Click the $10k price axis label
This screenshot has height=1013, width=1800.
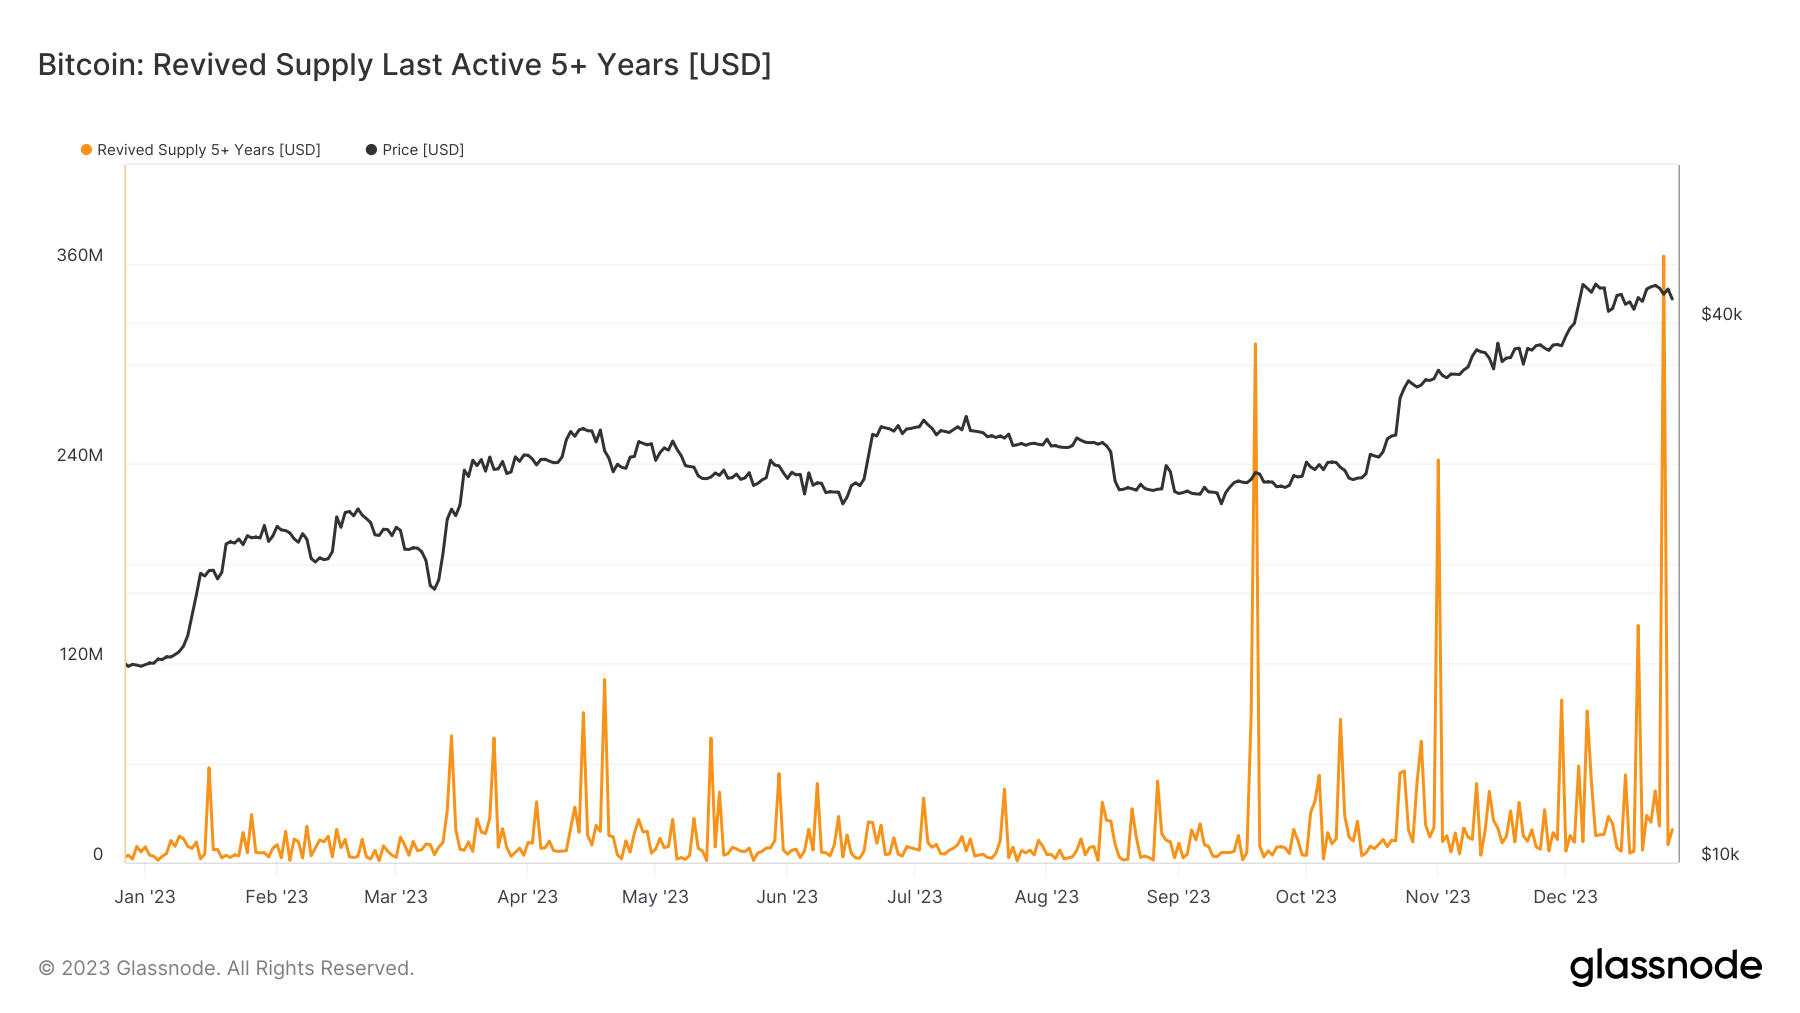tap(1720, 855)
